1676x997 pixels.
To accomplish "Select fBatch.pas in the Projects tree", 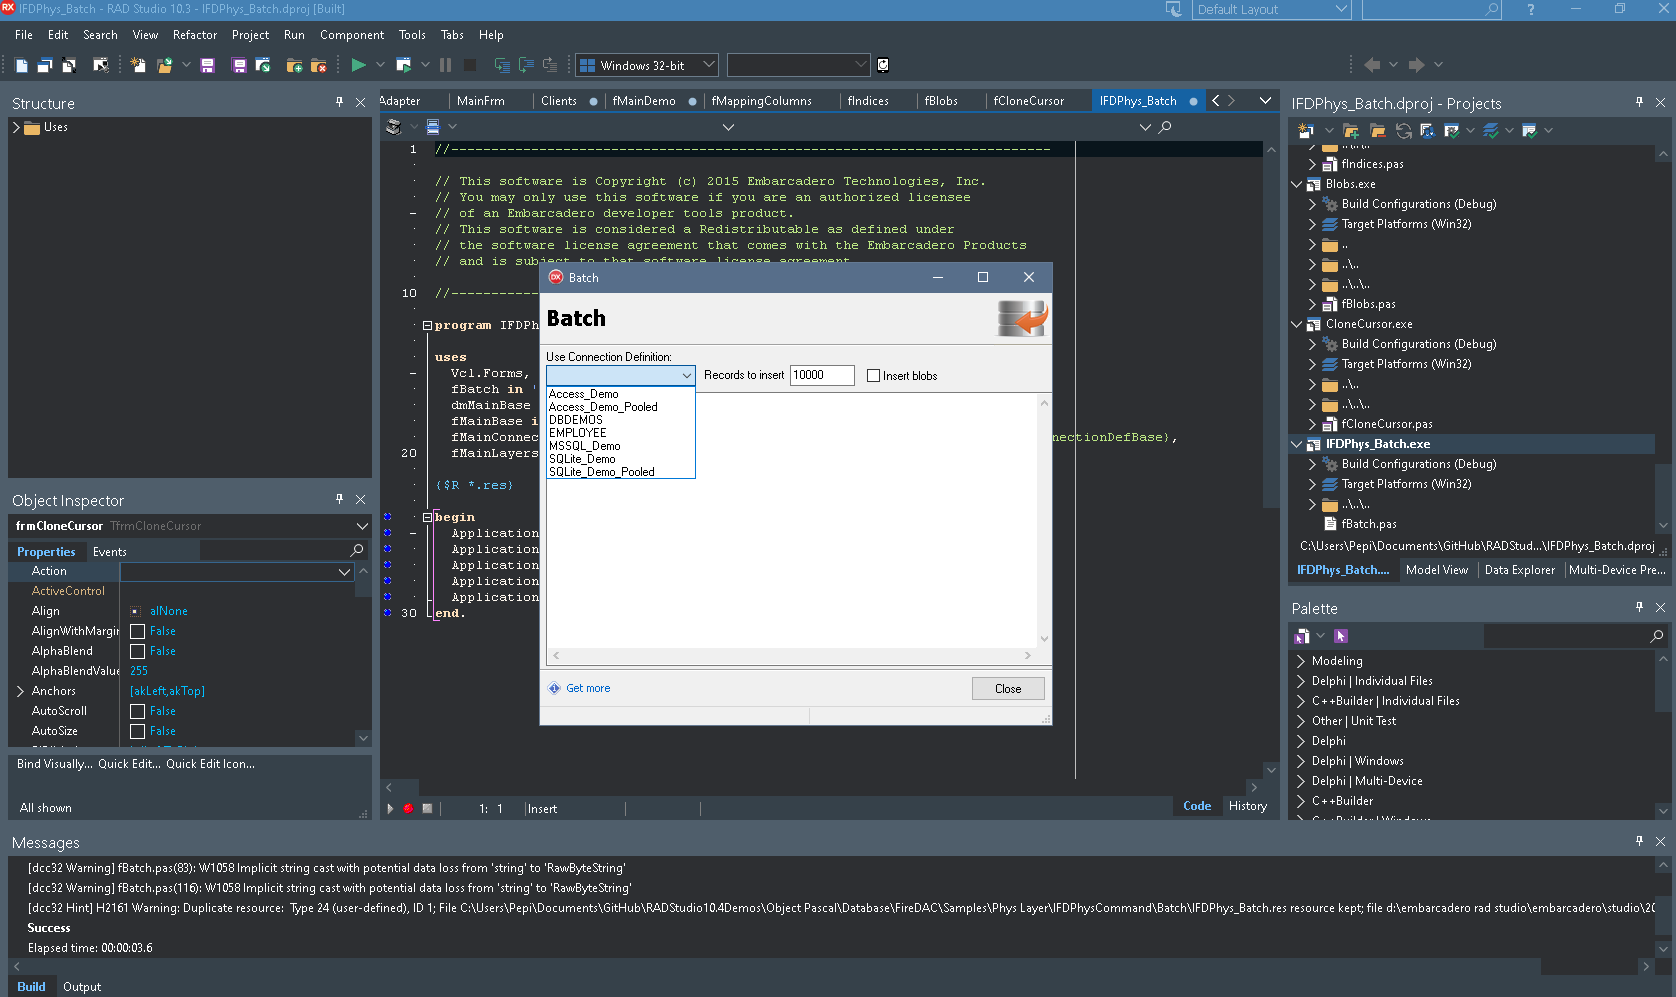I will (1369, 524).
